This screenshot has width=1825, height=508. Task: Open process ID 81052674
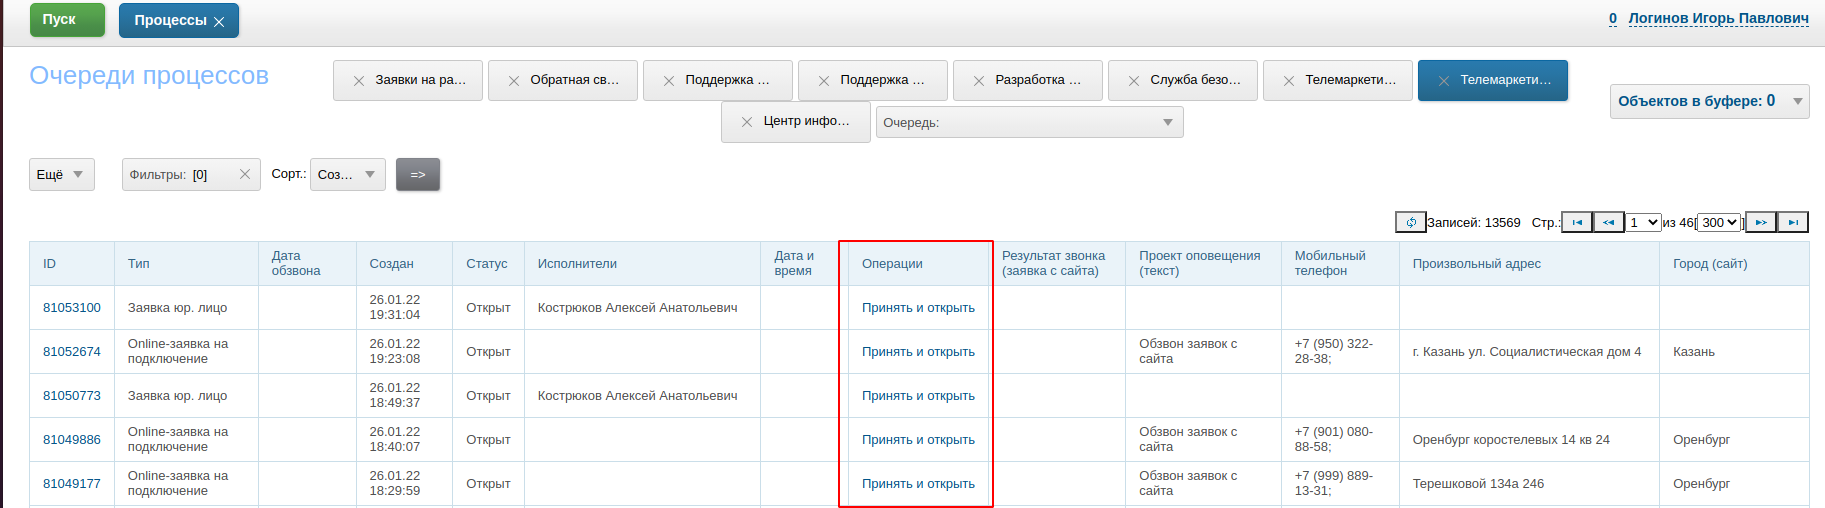[x=72, y=352]
